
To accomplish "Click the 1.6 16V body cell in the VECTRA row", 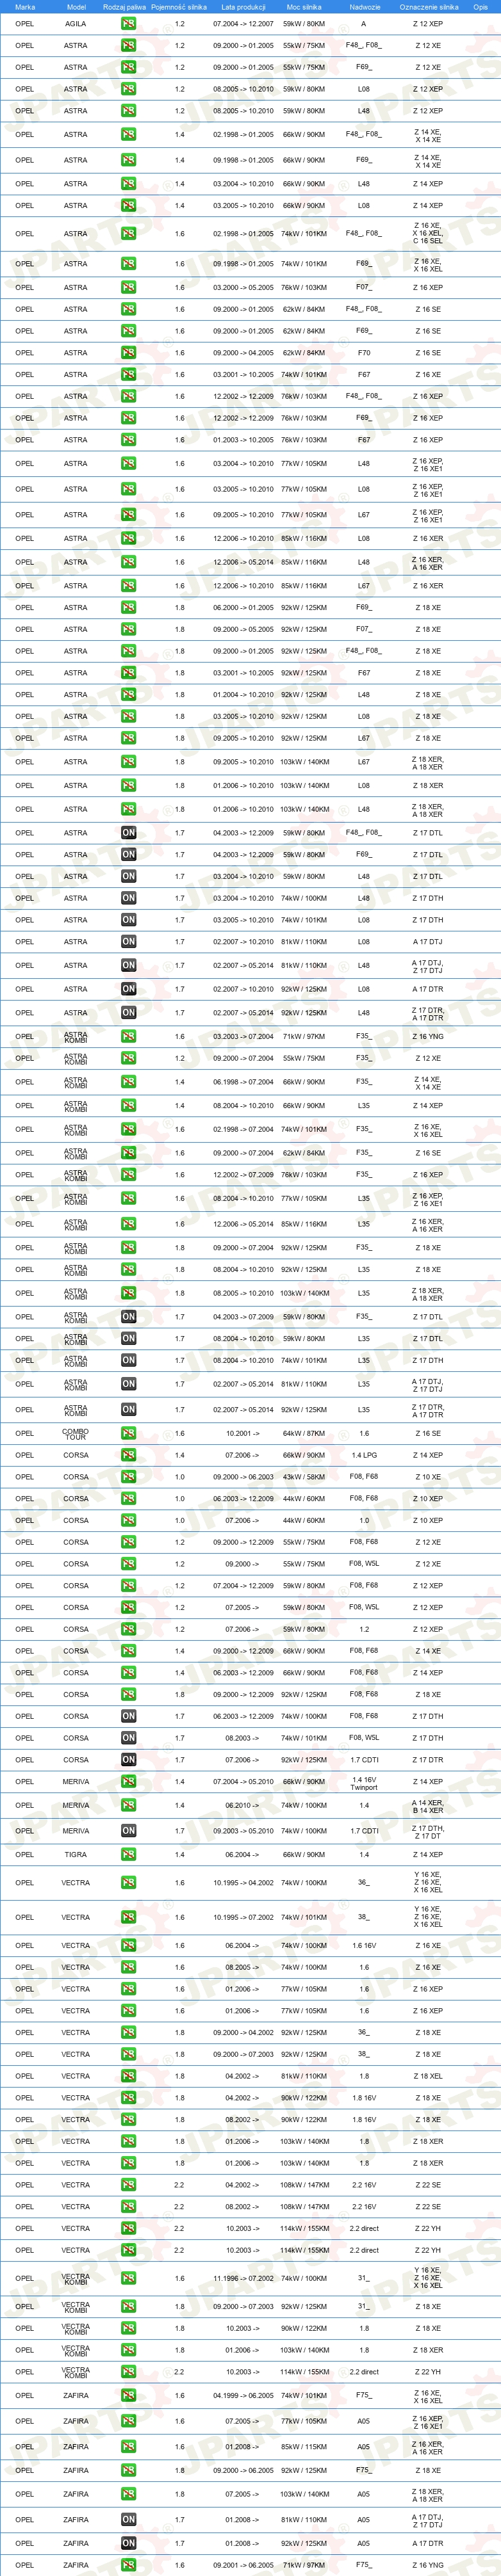I will 364,1946.
